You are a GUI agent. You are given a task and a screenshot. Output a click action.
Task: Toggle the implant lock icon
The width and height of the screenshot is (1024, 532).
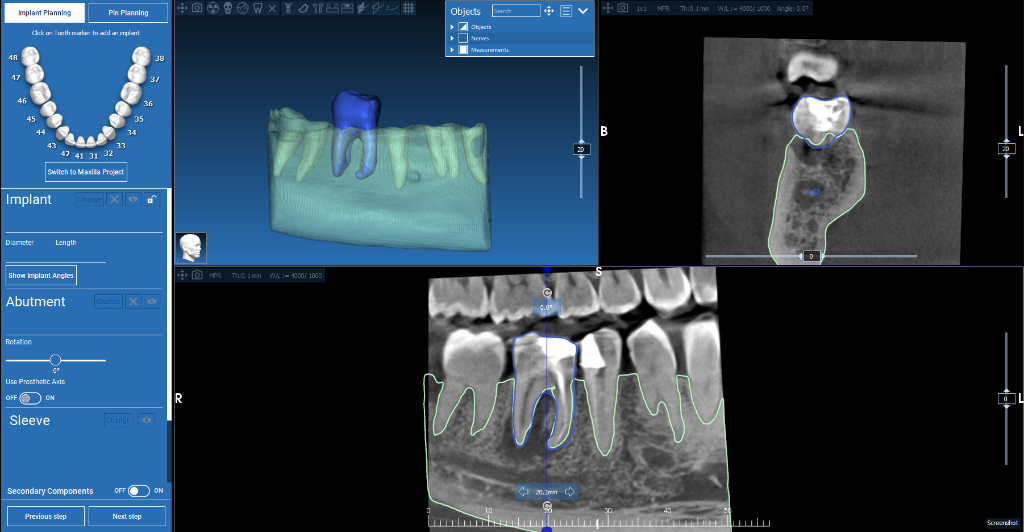click(x=152, y=199)
